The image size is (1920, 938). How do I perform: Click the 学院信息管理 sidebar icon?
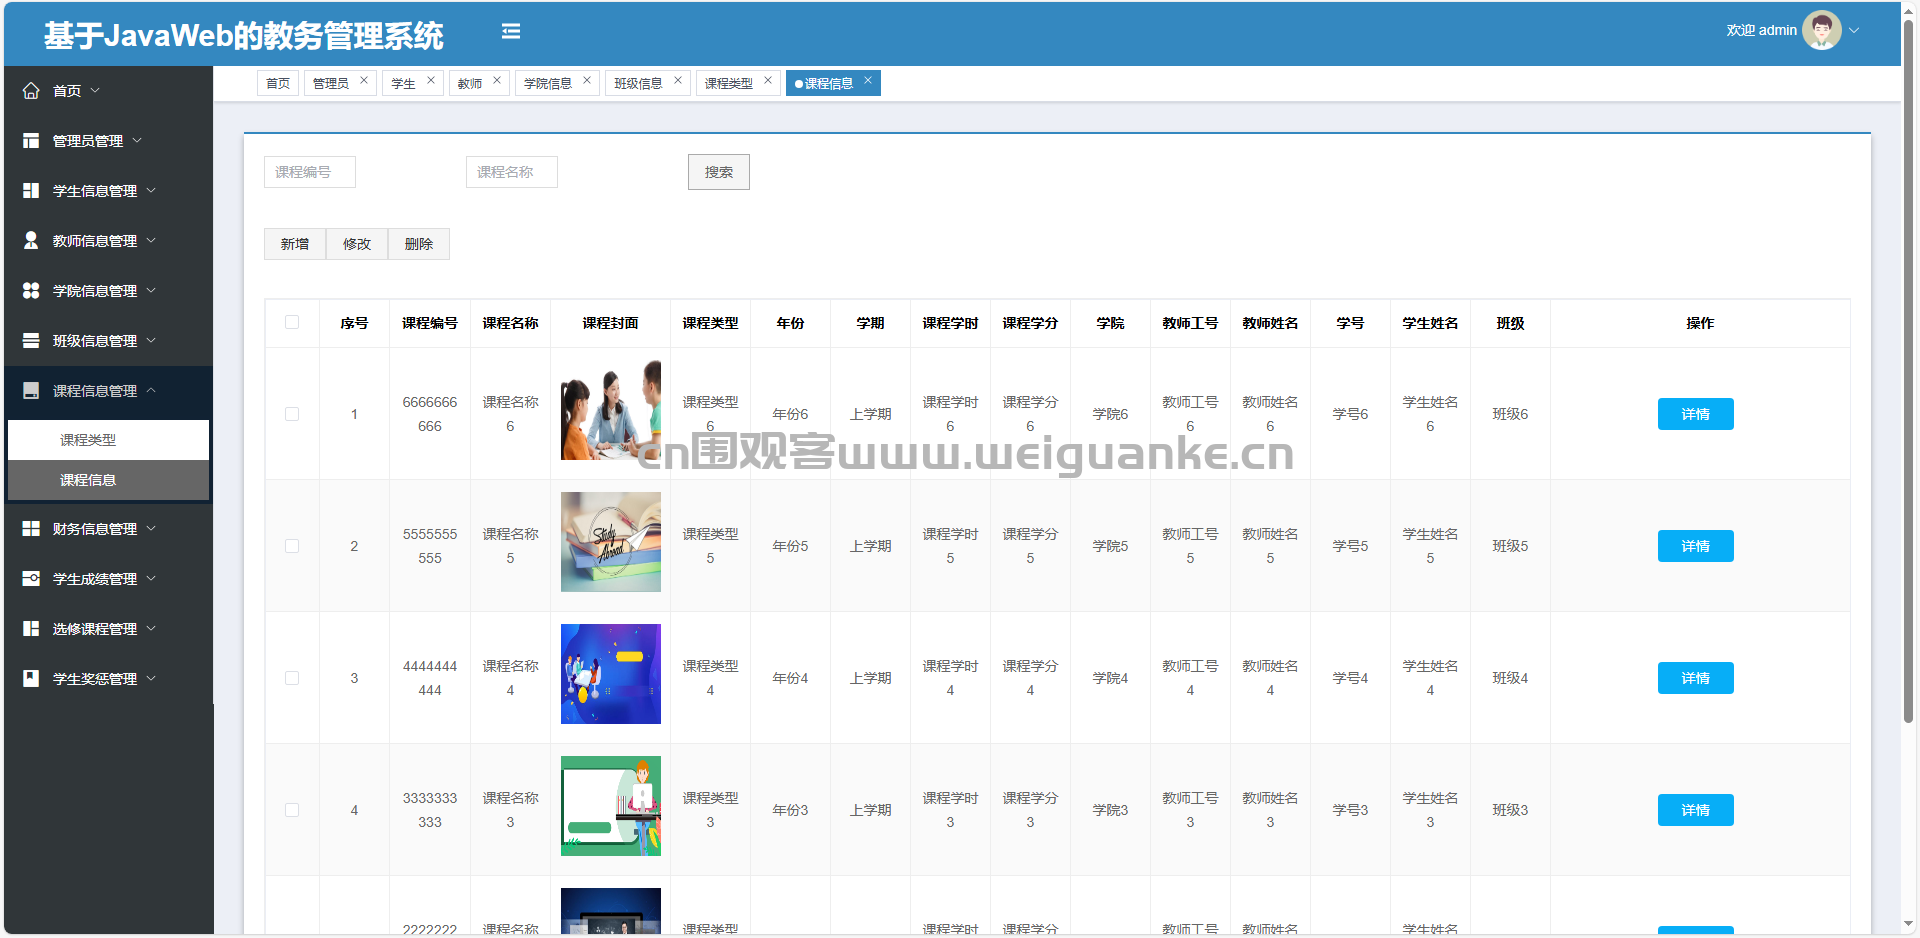pos(31,291)
